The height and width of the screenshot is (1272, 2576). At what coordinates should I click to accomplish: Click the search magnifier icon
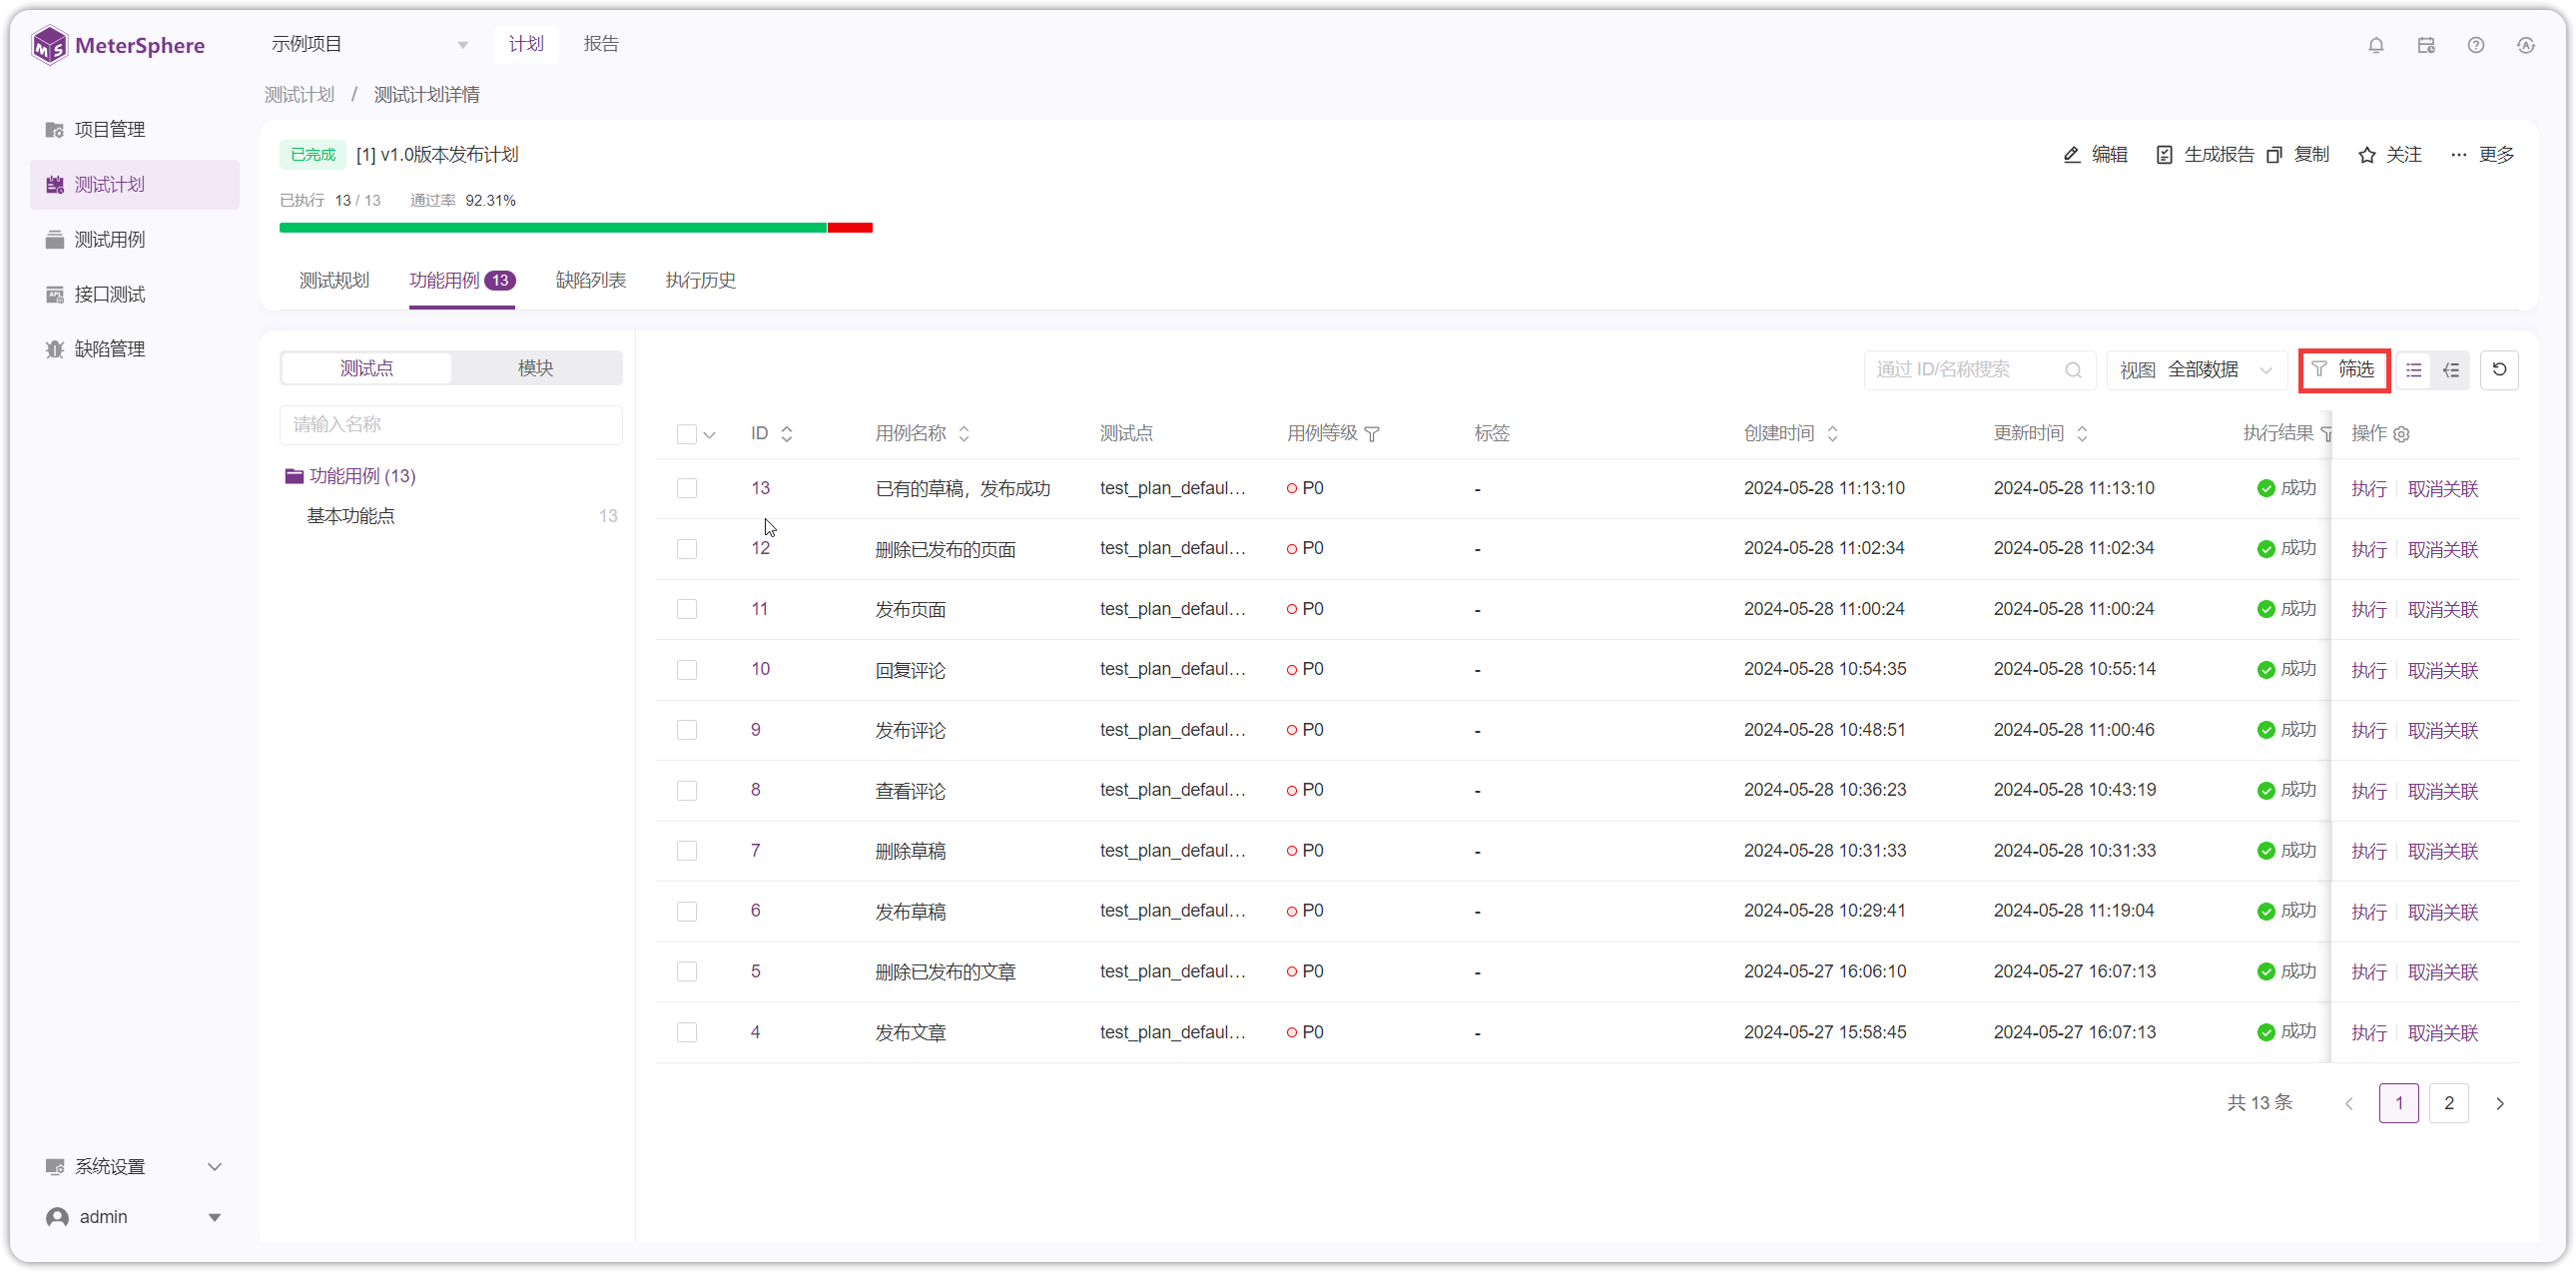coord(2073,370)
